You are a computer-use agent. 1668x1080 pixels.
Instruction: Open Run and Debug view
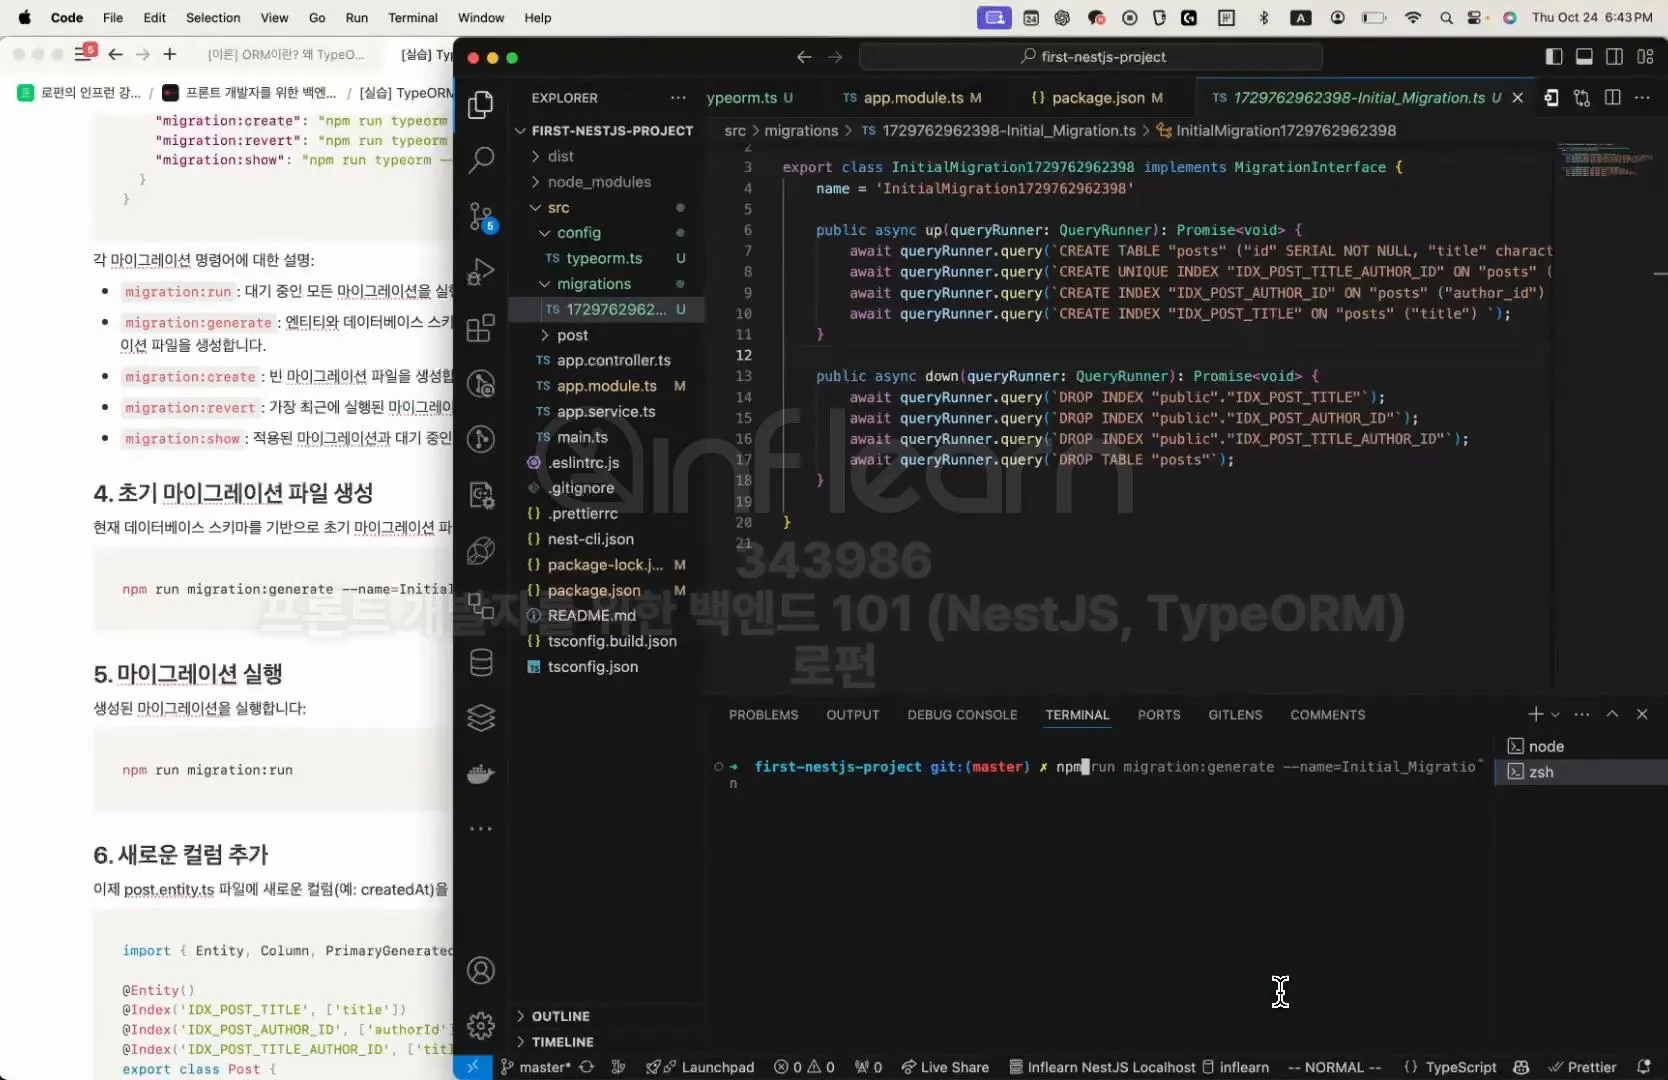pyautogui.click(x=481, y=272)
